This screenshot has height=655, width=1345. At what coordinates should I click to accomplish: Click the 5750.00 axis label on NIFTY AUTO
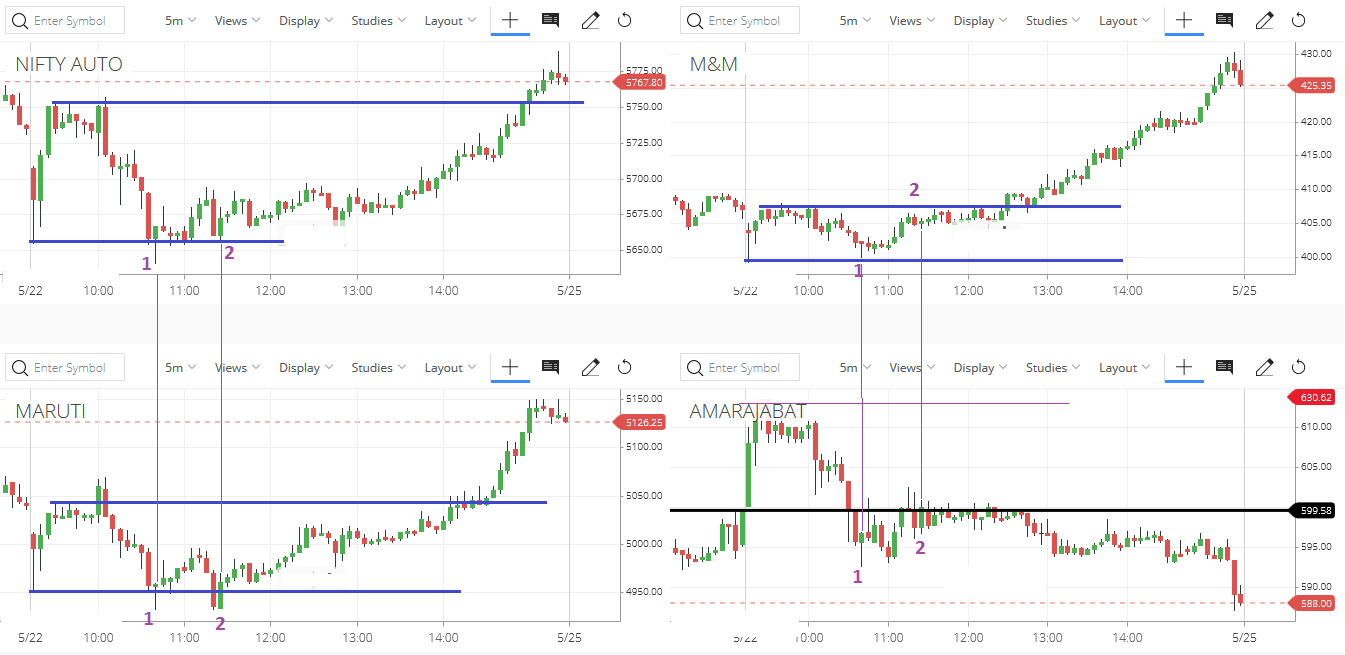click(644, 107)
